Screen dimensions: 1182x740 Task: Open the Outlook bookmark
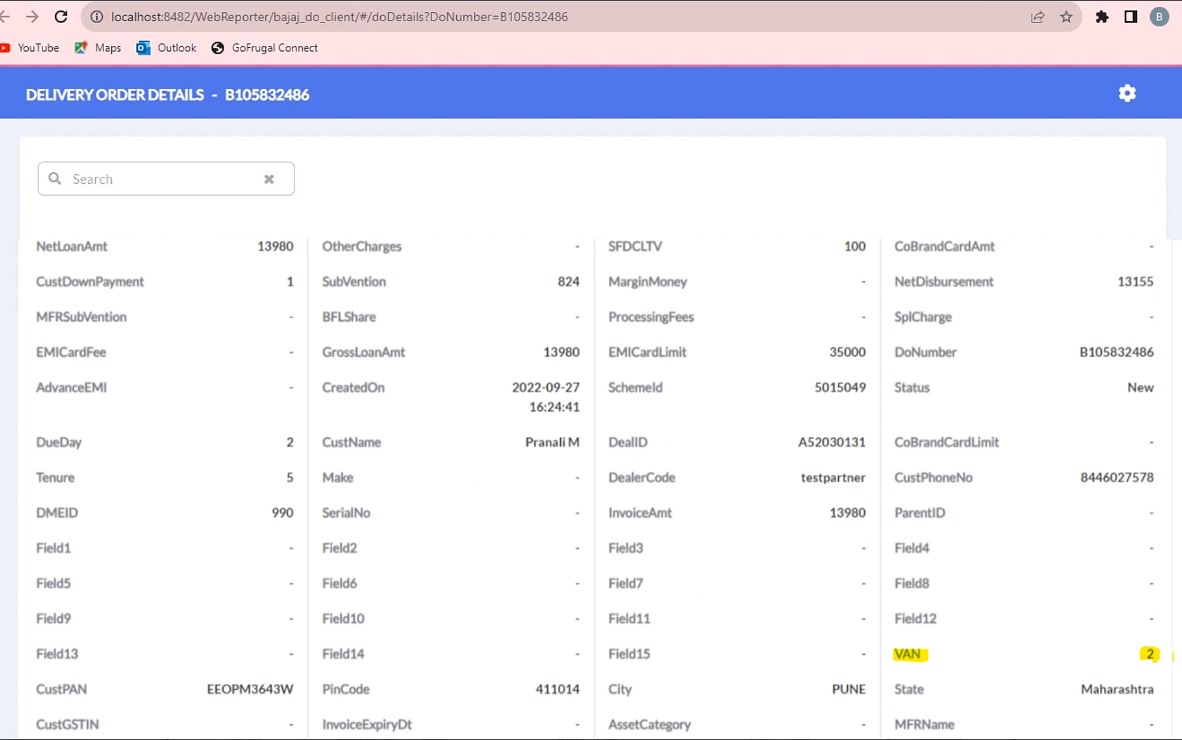[x=166, y=47]
